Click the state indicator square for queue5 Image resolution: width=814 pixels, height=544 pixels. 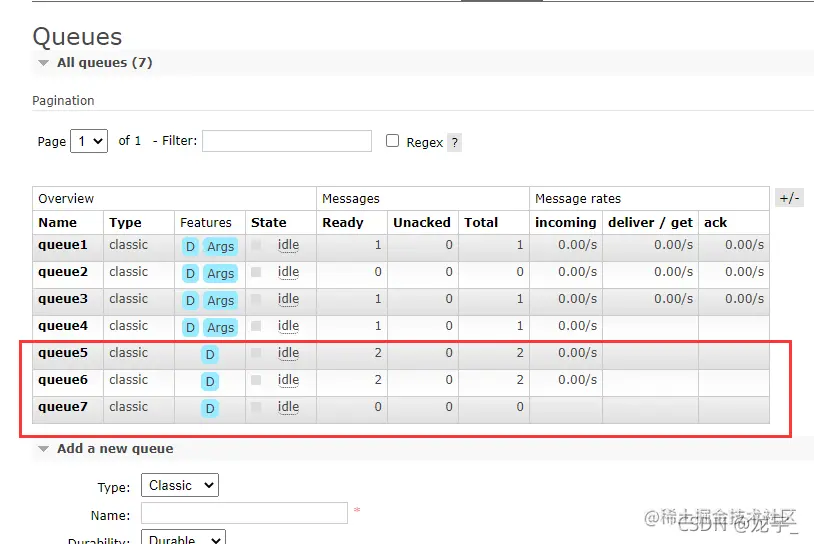pyautogui.click(x=256, y=353)
